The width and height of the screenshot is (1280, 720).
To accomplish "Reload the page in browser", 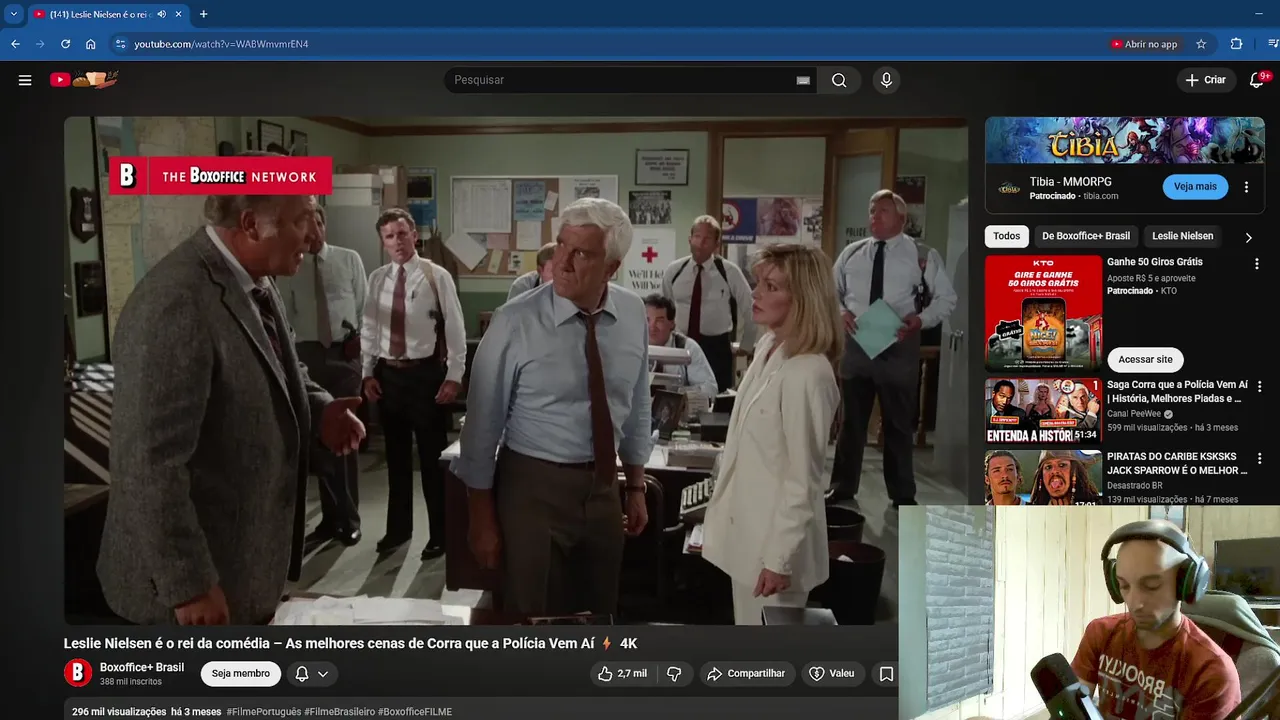I will coord(66,44).
